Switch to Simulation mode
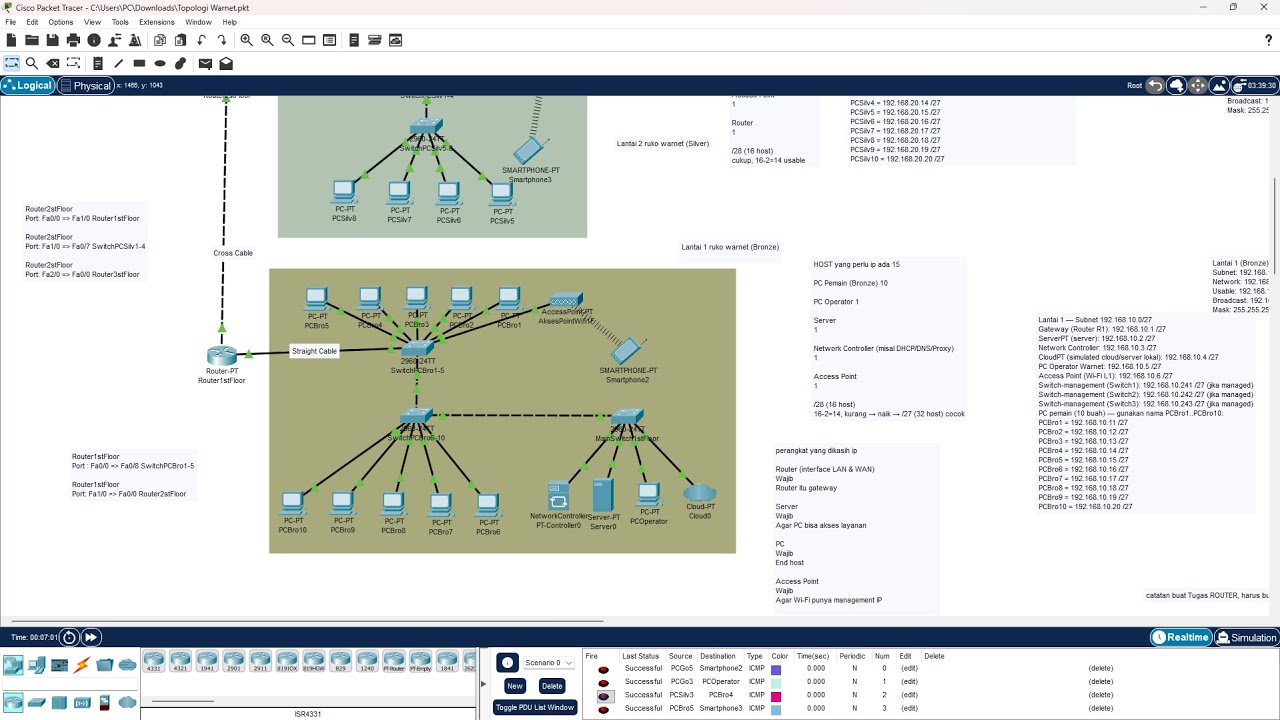The image size is (1280, 720). pyautogui.click(x=1246, y=638)
